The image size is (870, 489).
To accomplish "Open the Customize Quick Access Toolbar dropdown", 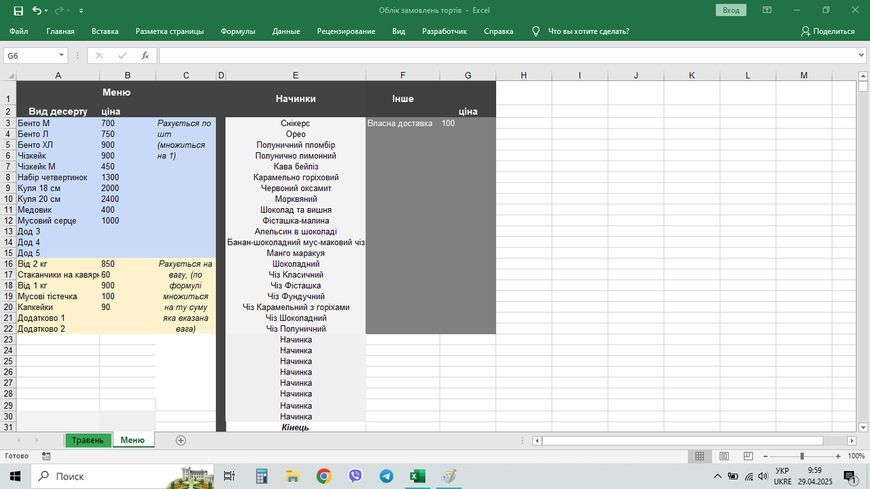I will coord(81,11).
